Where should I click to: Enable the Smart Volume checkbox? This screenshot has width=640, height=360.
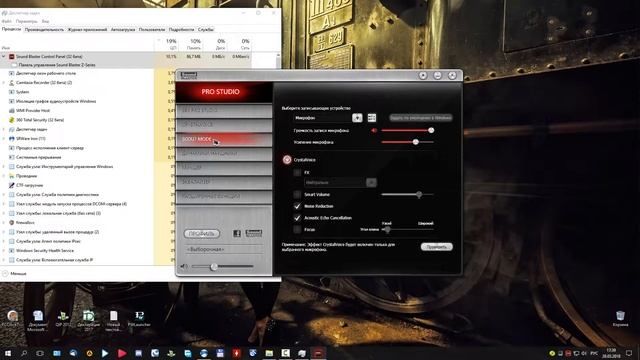tap(297, 194)
